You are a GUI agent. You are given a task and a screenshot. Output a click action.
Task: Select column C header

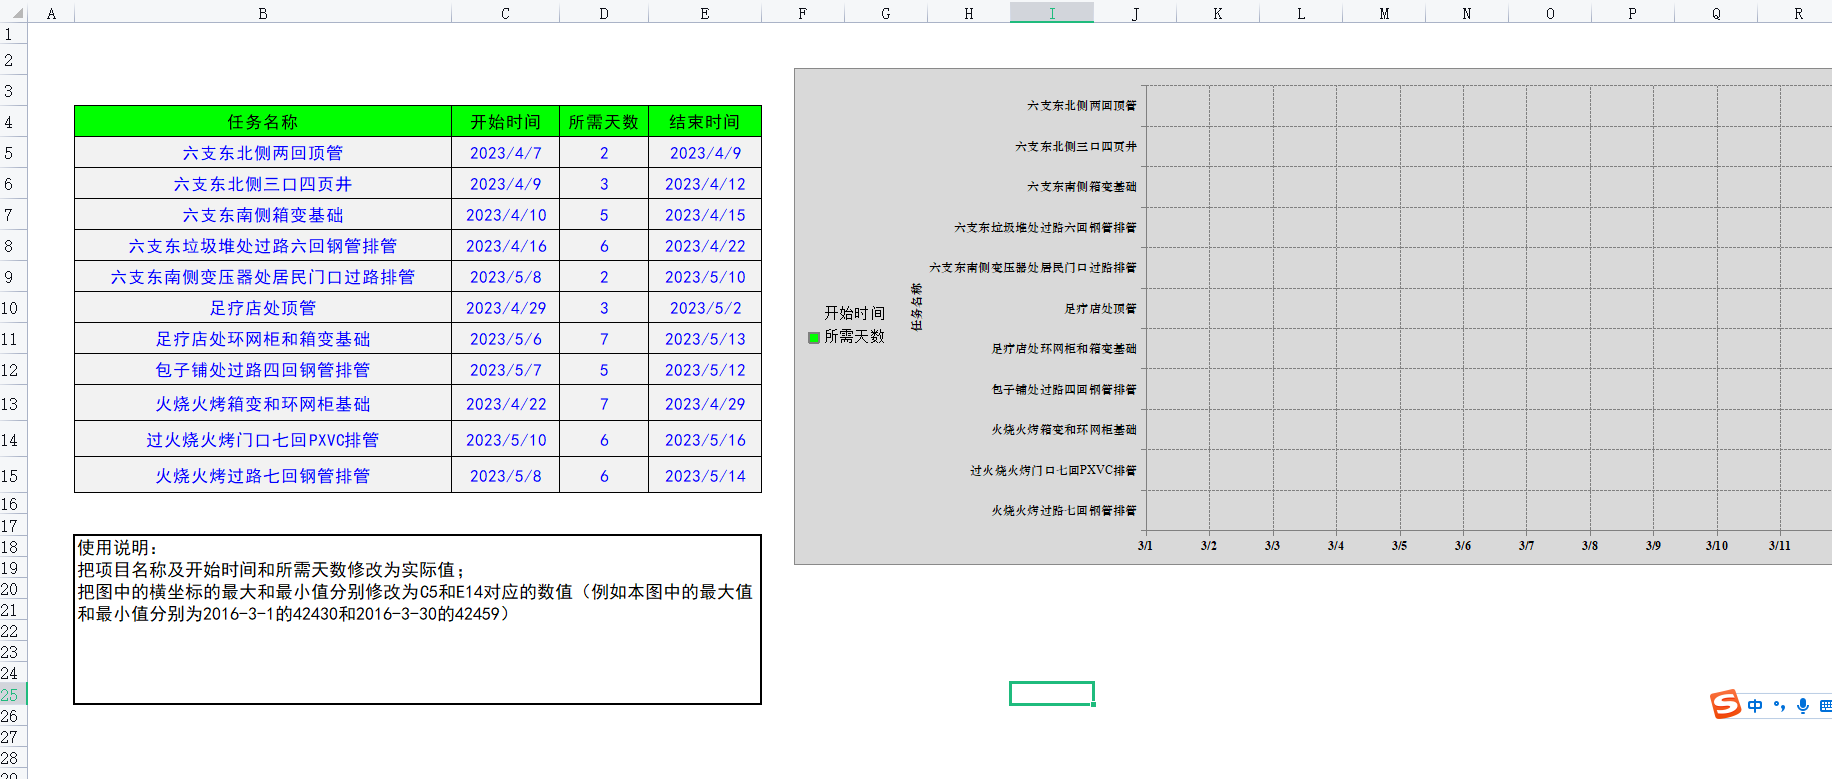[x=505, y=12]
